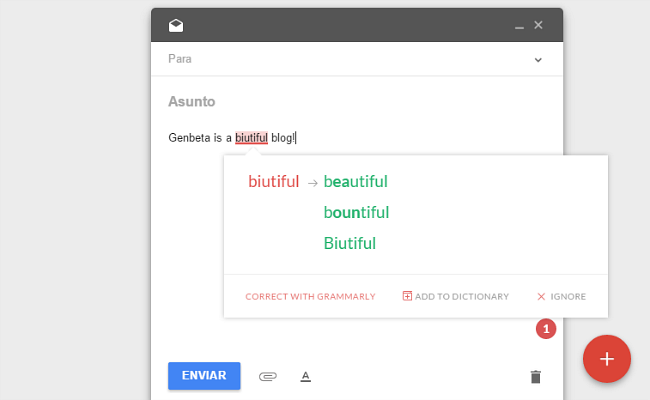Viewport: 650px width, 400px height.
Task: Click the red misspelled word in popup
Action: pyautogui.click(x=274, y=182)
